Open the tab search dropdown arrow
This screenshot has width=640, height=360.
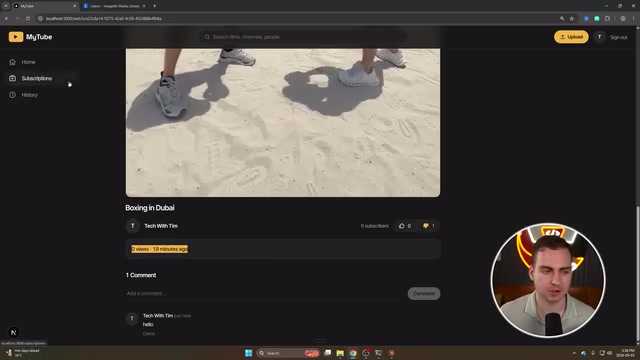coord(6,6)
